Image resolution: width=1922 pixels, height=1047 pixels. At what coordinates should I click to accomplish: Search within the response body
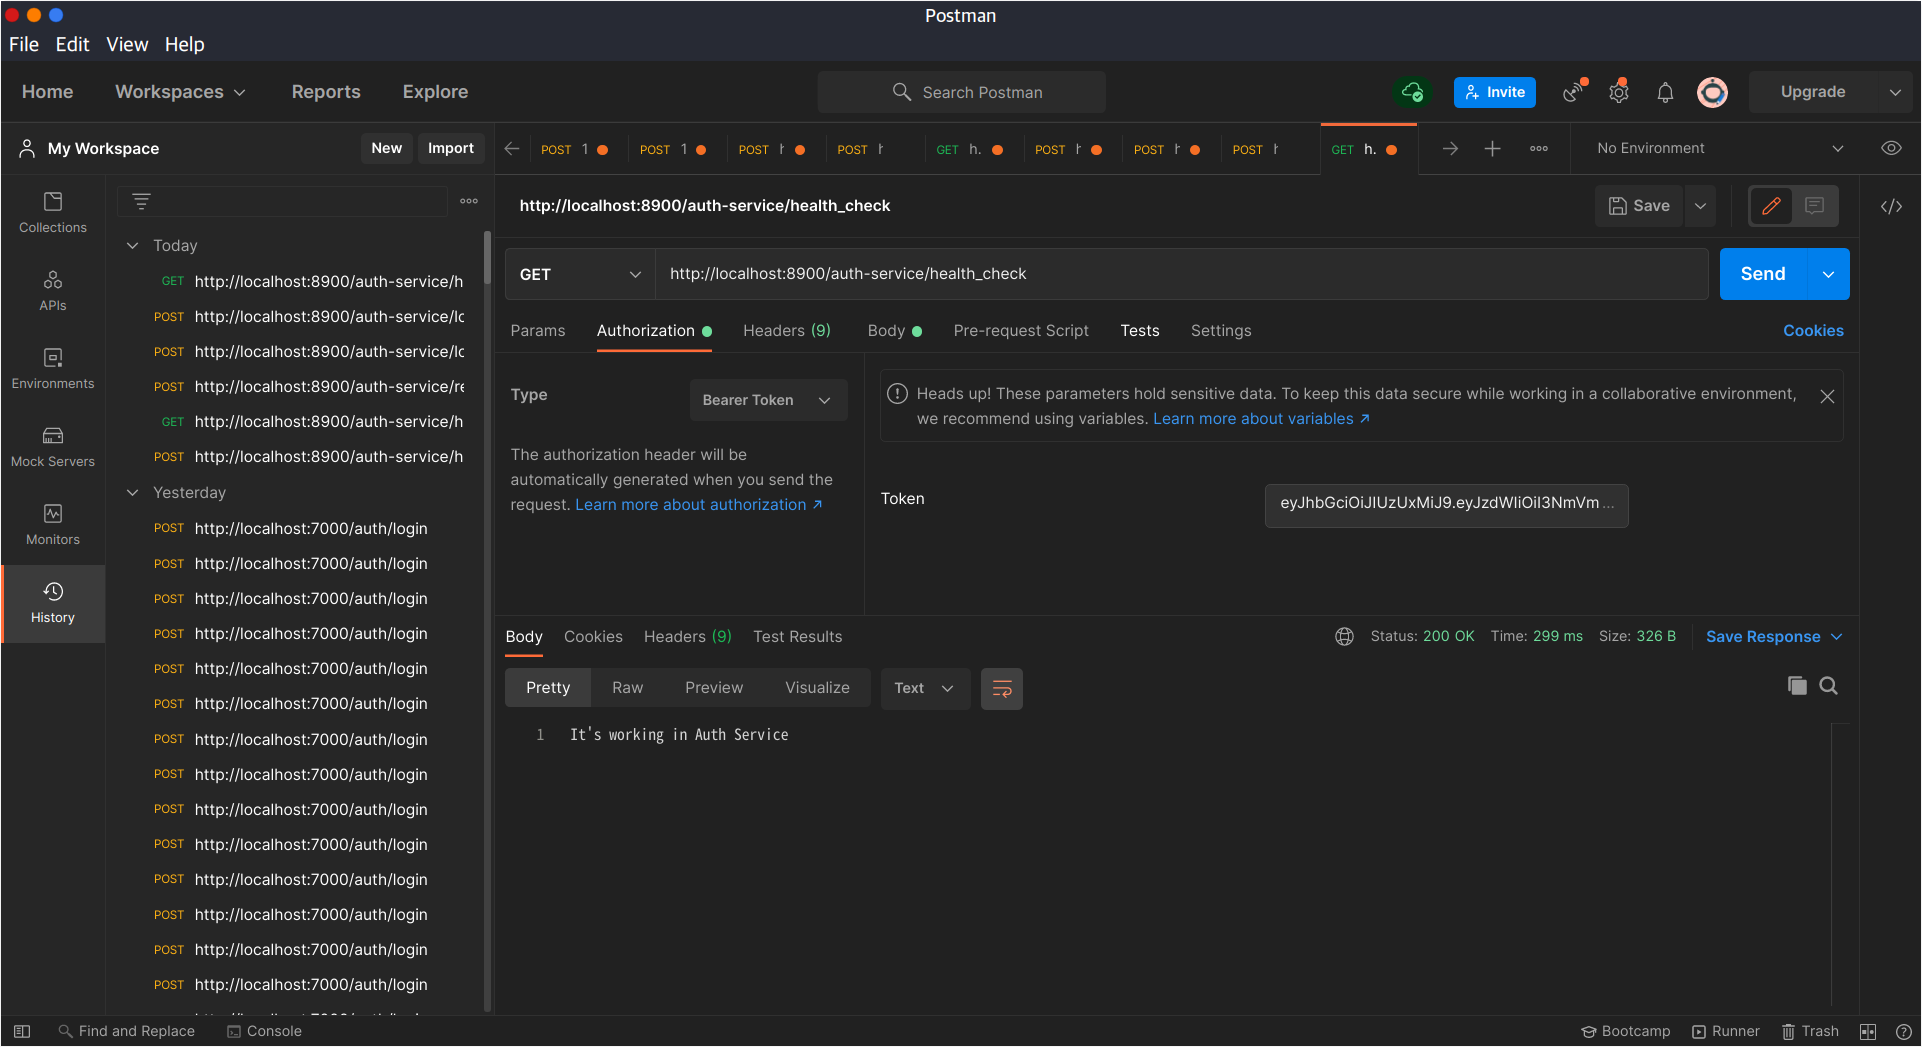[1828, 686]
